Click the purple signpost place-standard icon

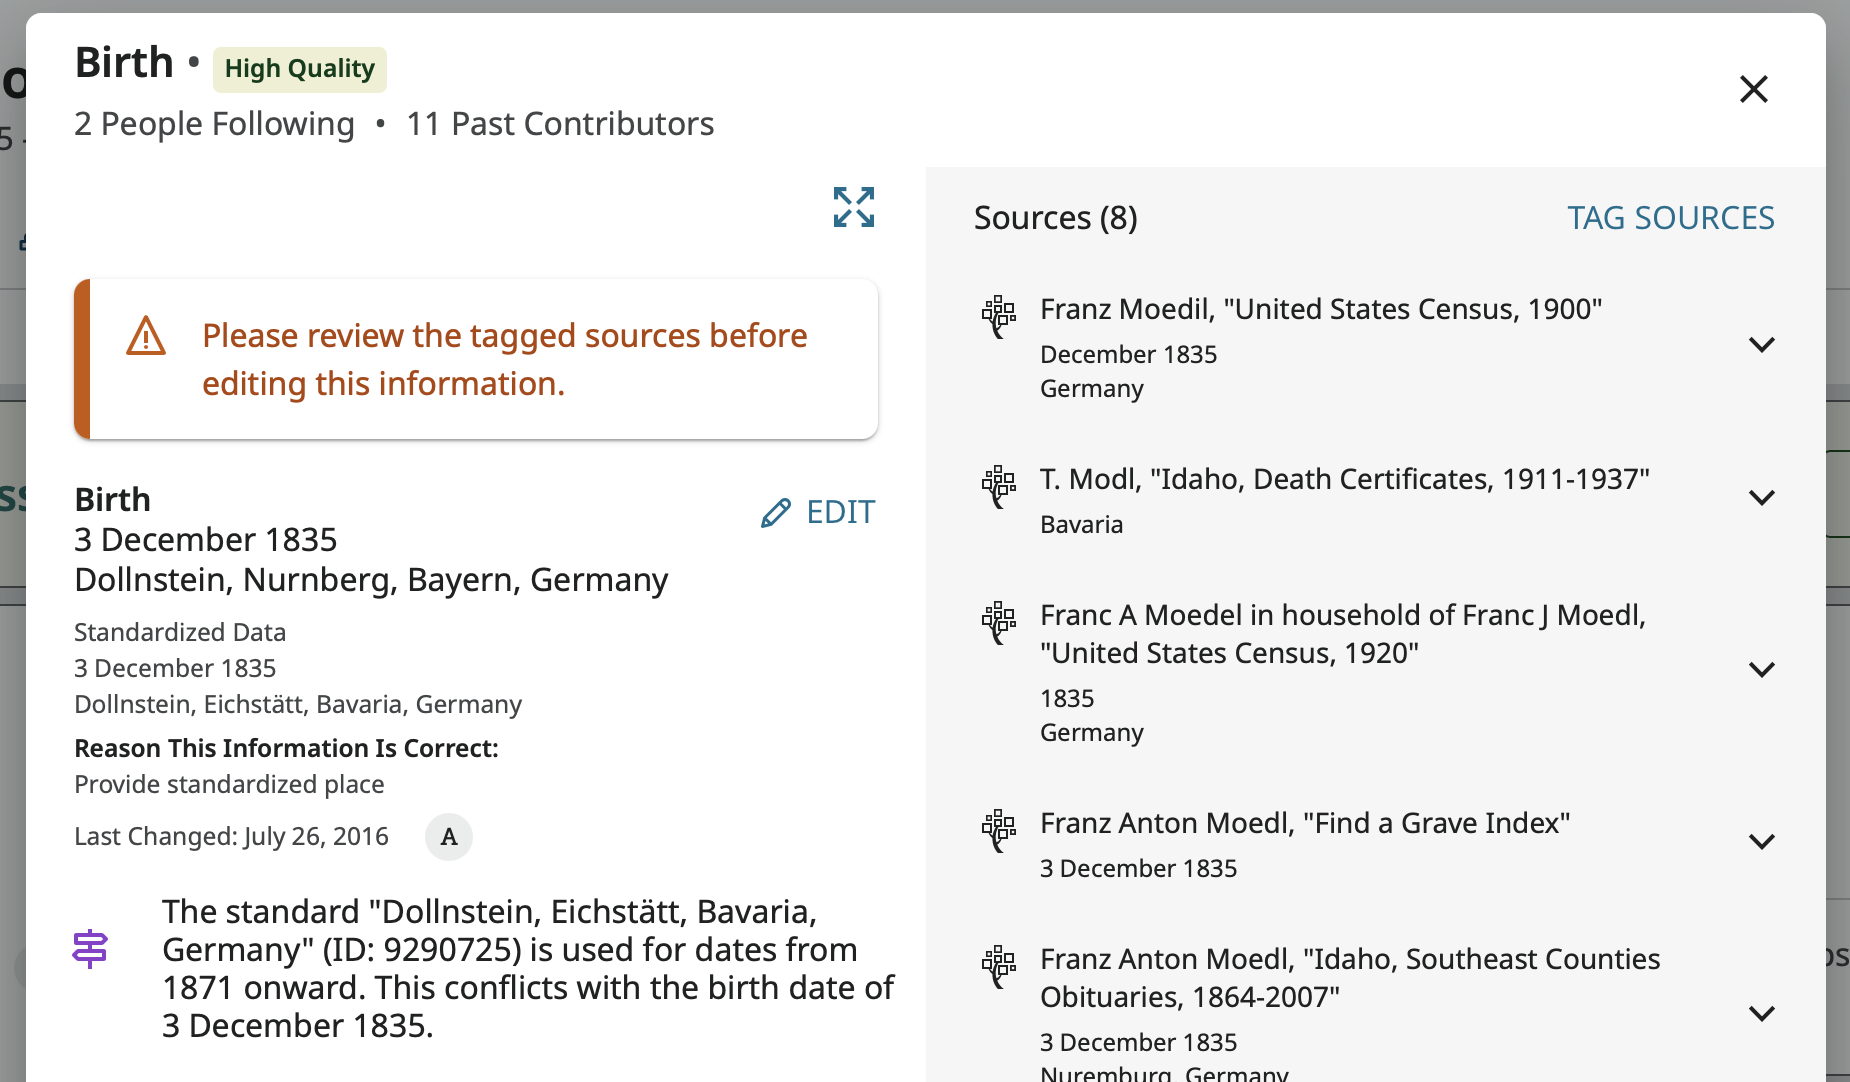90,949
